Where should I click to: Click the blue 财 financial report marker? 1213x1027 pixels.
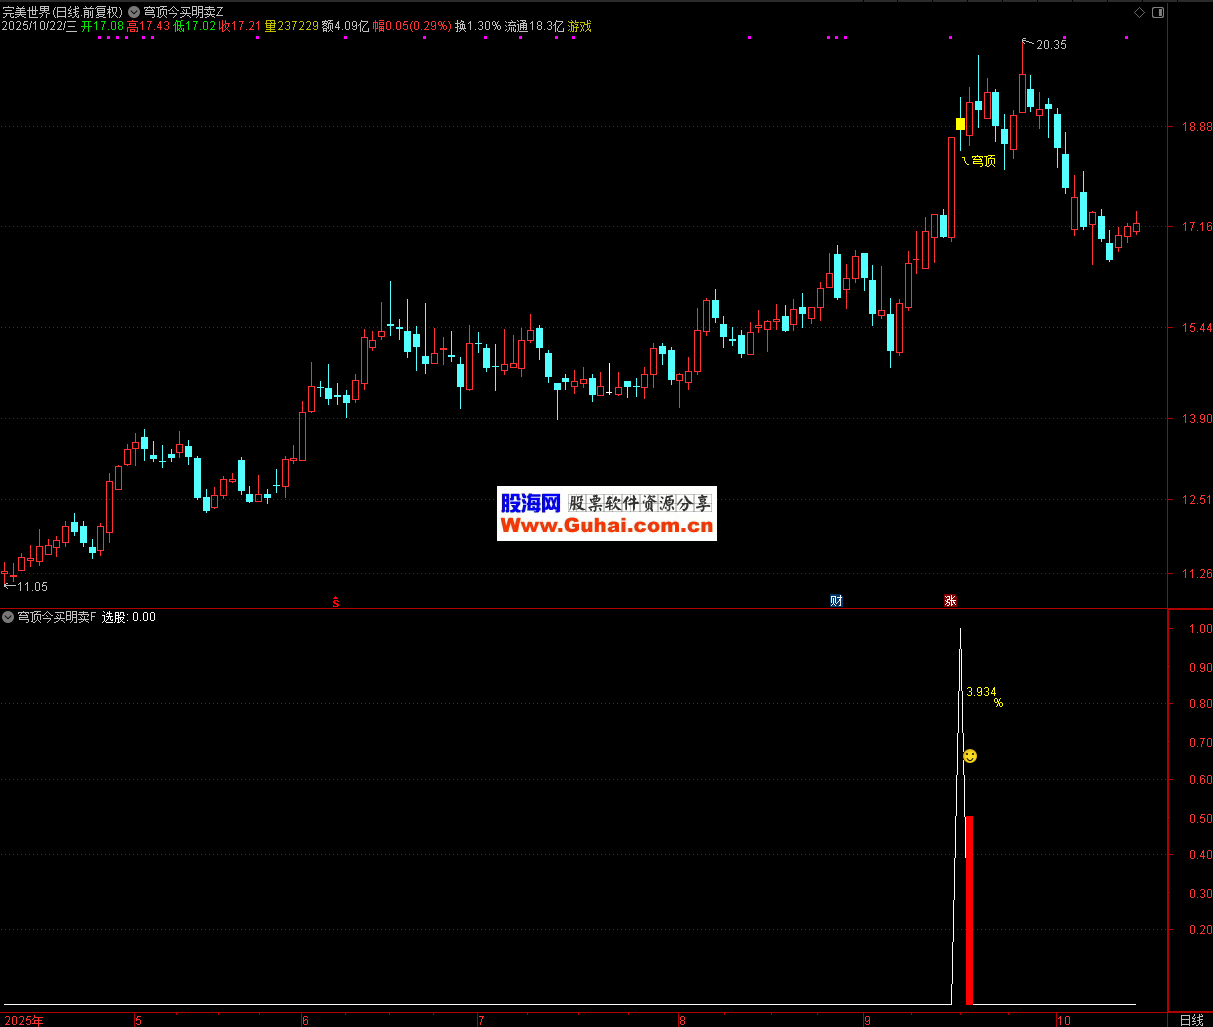coord(836,601)
